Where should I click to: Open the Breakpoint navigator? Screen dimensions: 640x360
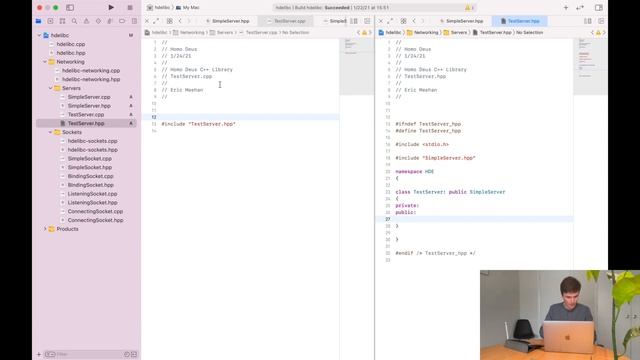(x=122, y=21)
